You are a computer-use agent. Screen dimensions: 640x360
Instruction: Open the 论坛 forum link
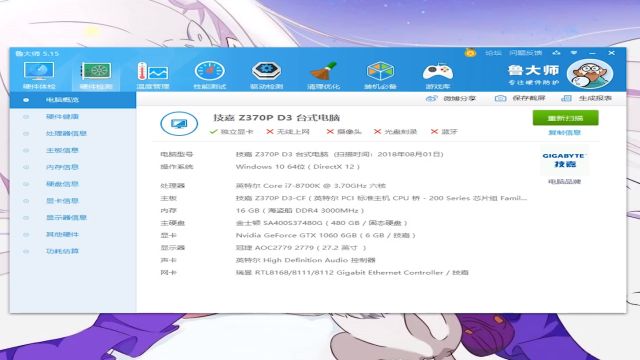pos(493,53)
